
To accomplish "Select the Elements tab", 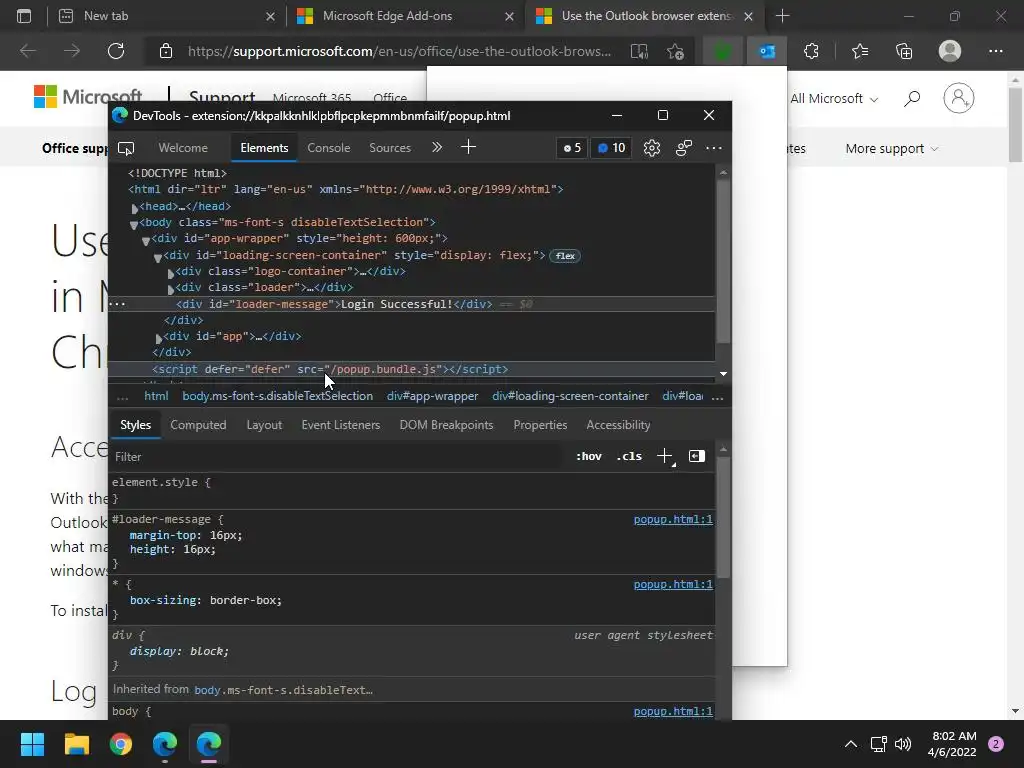I will [x=264, y=148].
